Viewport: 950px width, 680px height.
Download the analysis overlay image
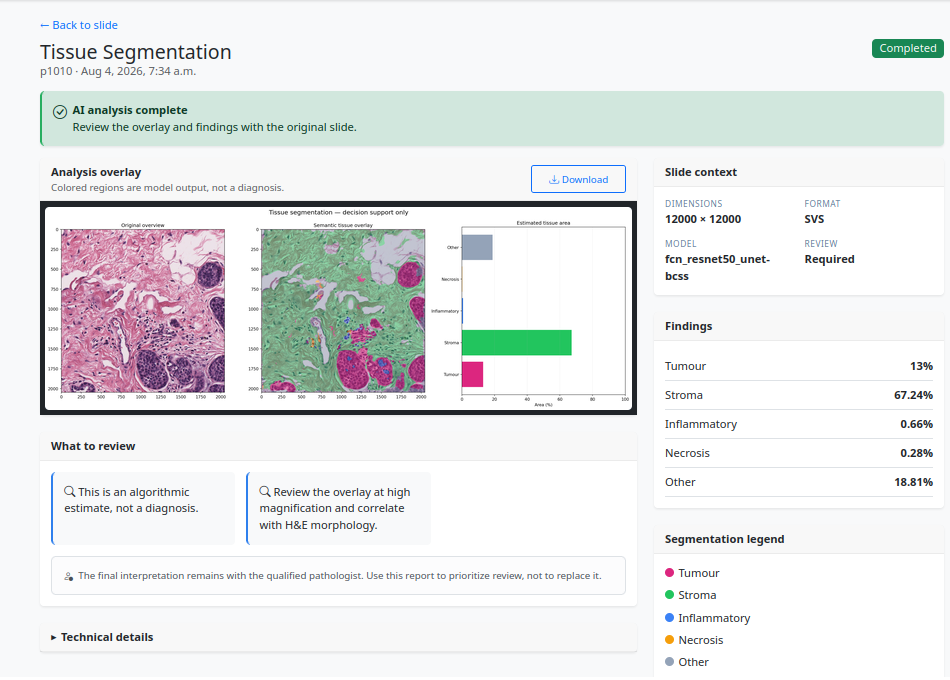pyautogui.click(x=578, y=179)
